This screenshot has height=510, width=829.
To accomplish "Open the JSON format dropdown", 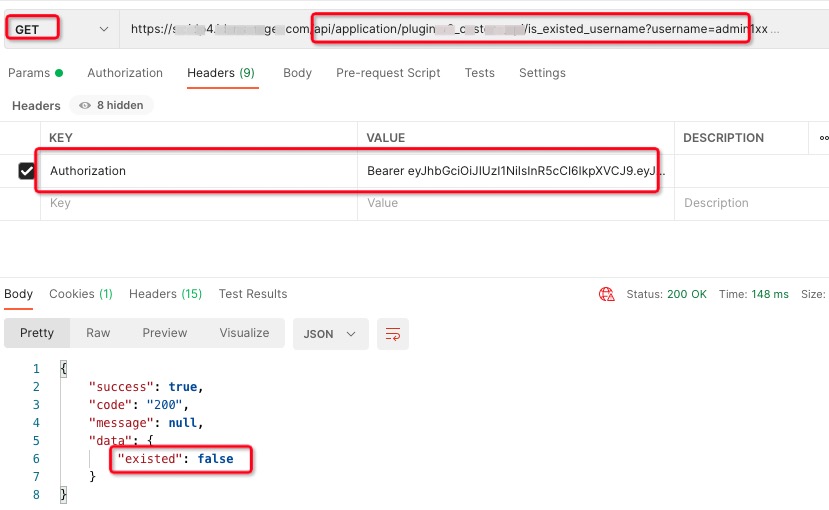I will pyautogui.click(x=329, y=333).
